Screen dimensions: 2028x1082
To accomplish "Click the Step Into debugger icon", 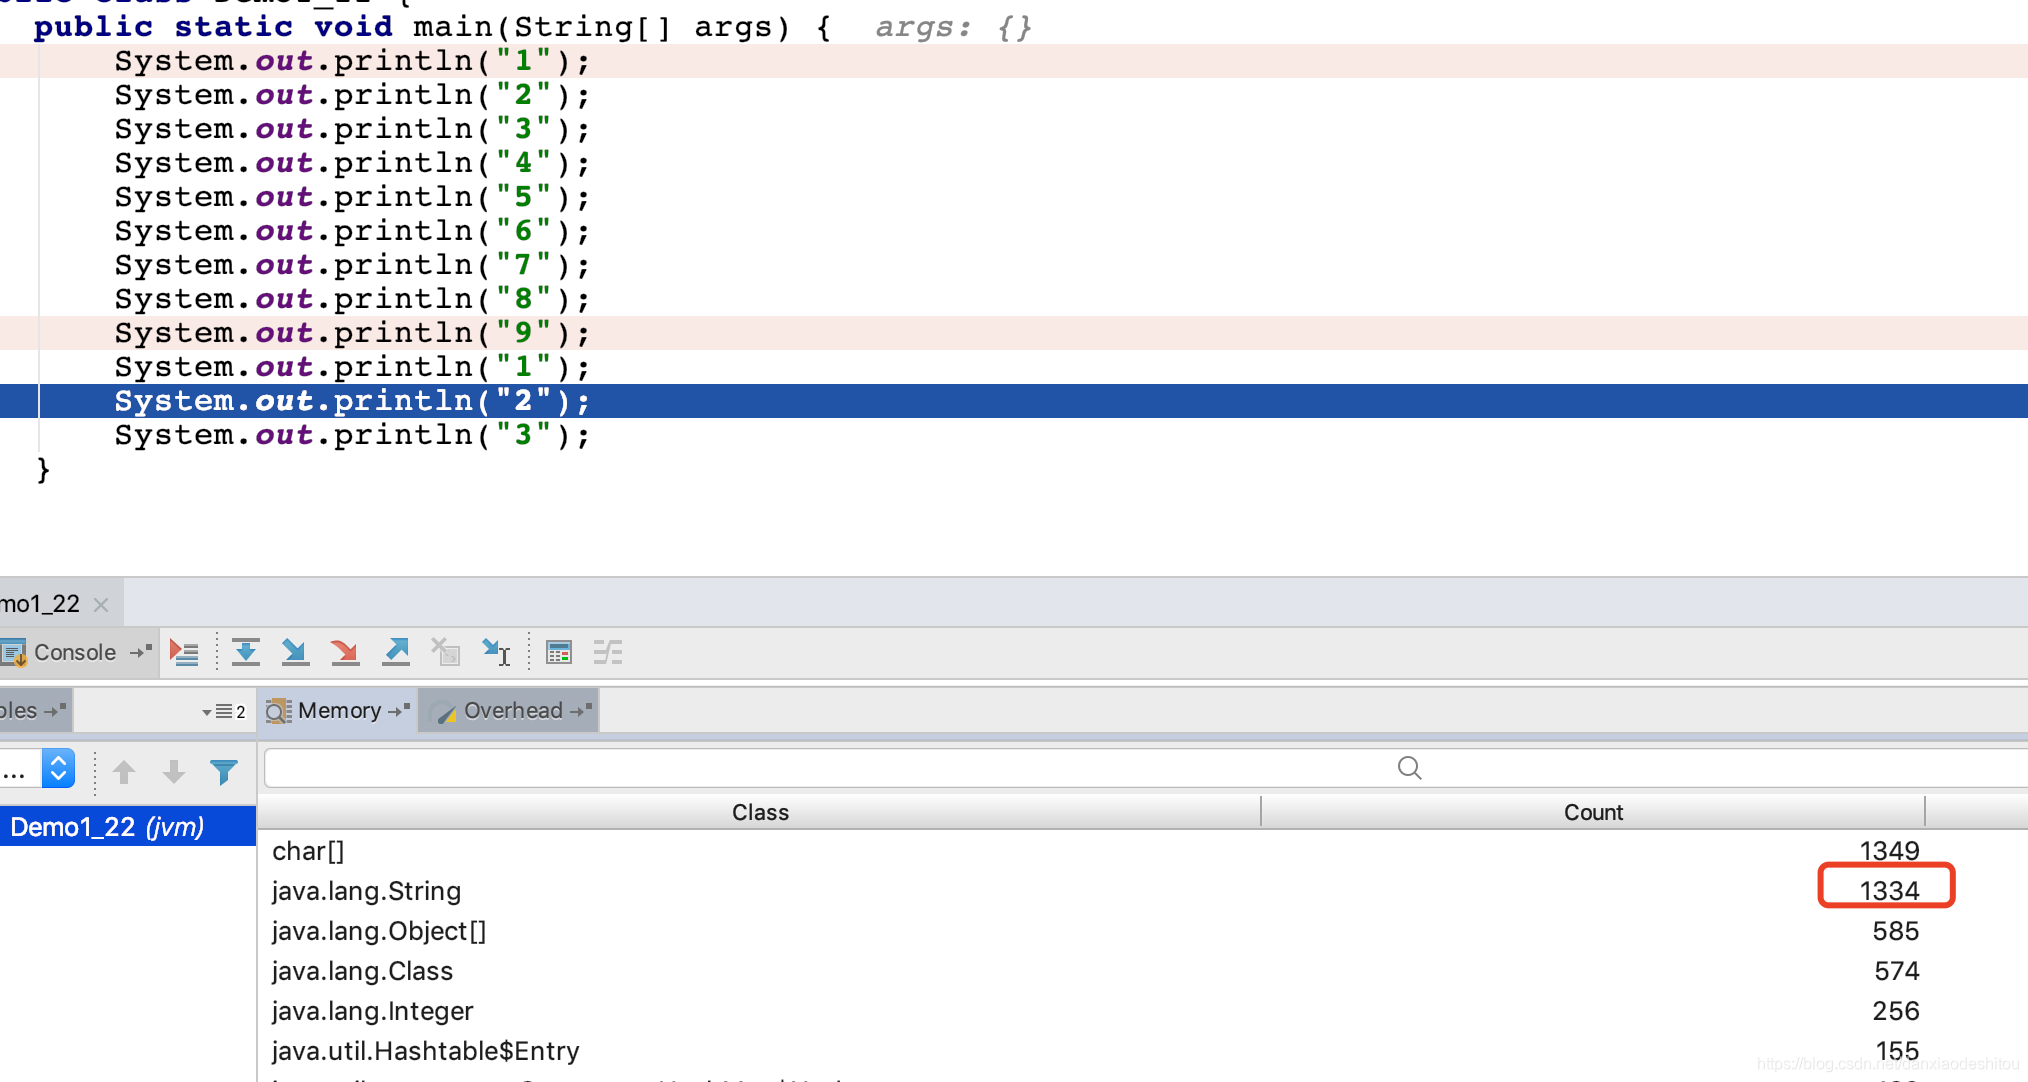I will pos(295,653).
